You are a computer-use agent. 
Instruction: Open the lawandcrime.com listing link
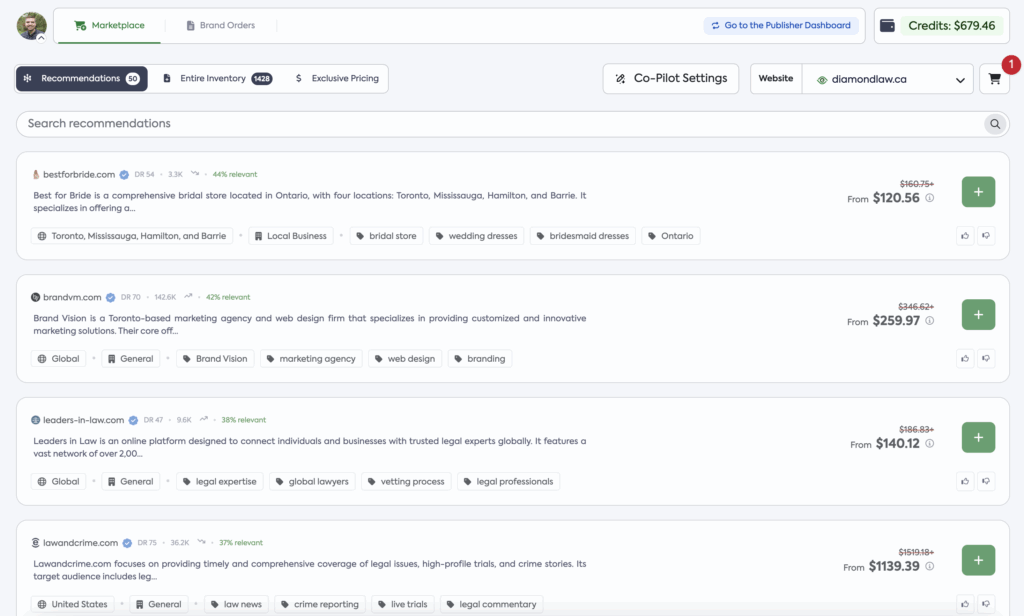[x=80, y=543]
